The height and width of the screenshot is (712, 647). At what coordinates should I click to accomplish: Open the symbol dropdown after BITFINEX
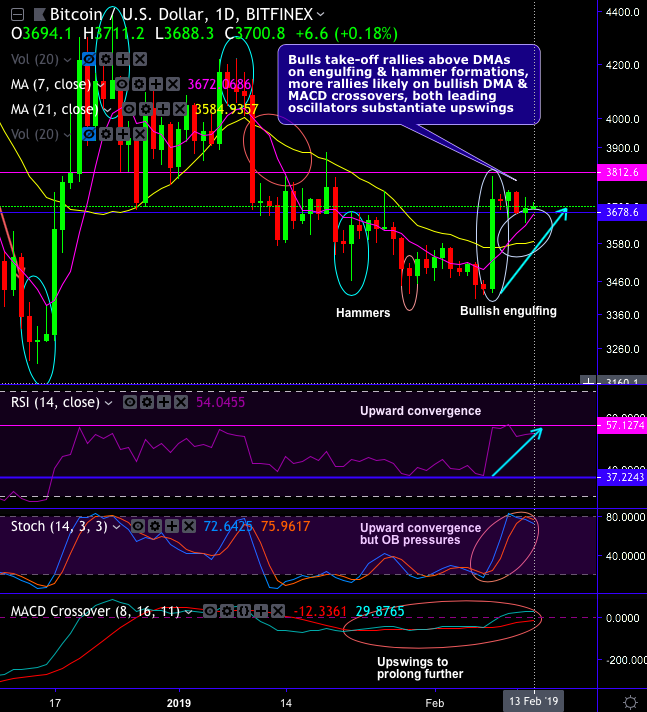321,15
